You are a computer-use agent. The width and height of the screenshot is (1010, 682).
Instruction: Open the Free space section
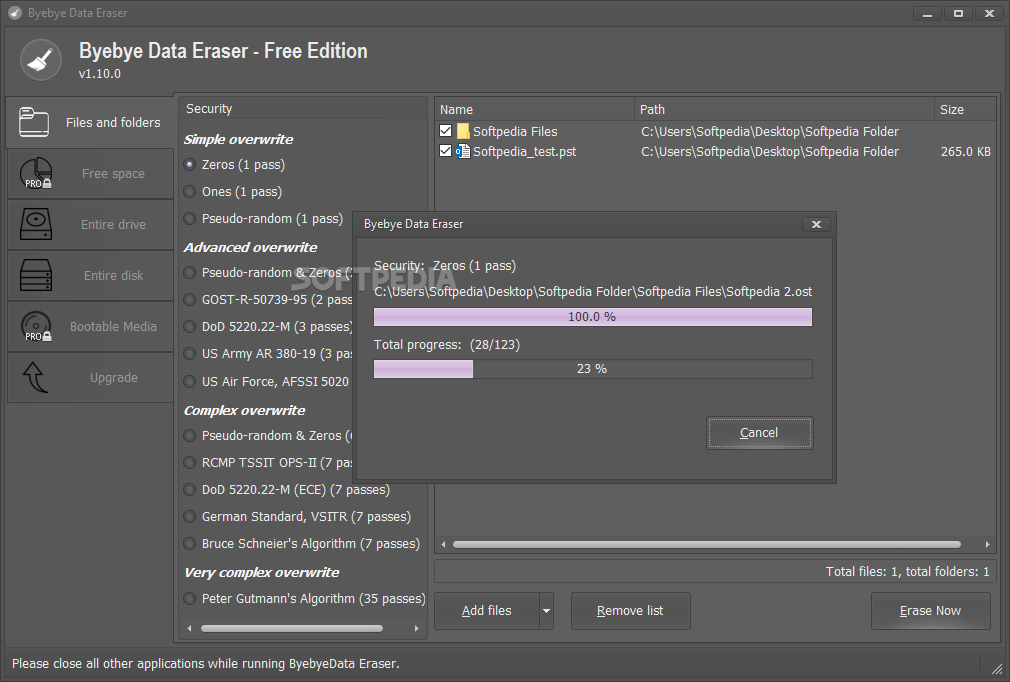tap(90, 173)
